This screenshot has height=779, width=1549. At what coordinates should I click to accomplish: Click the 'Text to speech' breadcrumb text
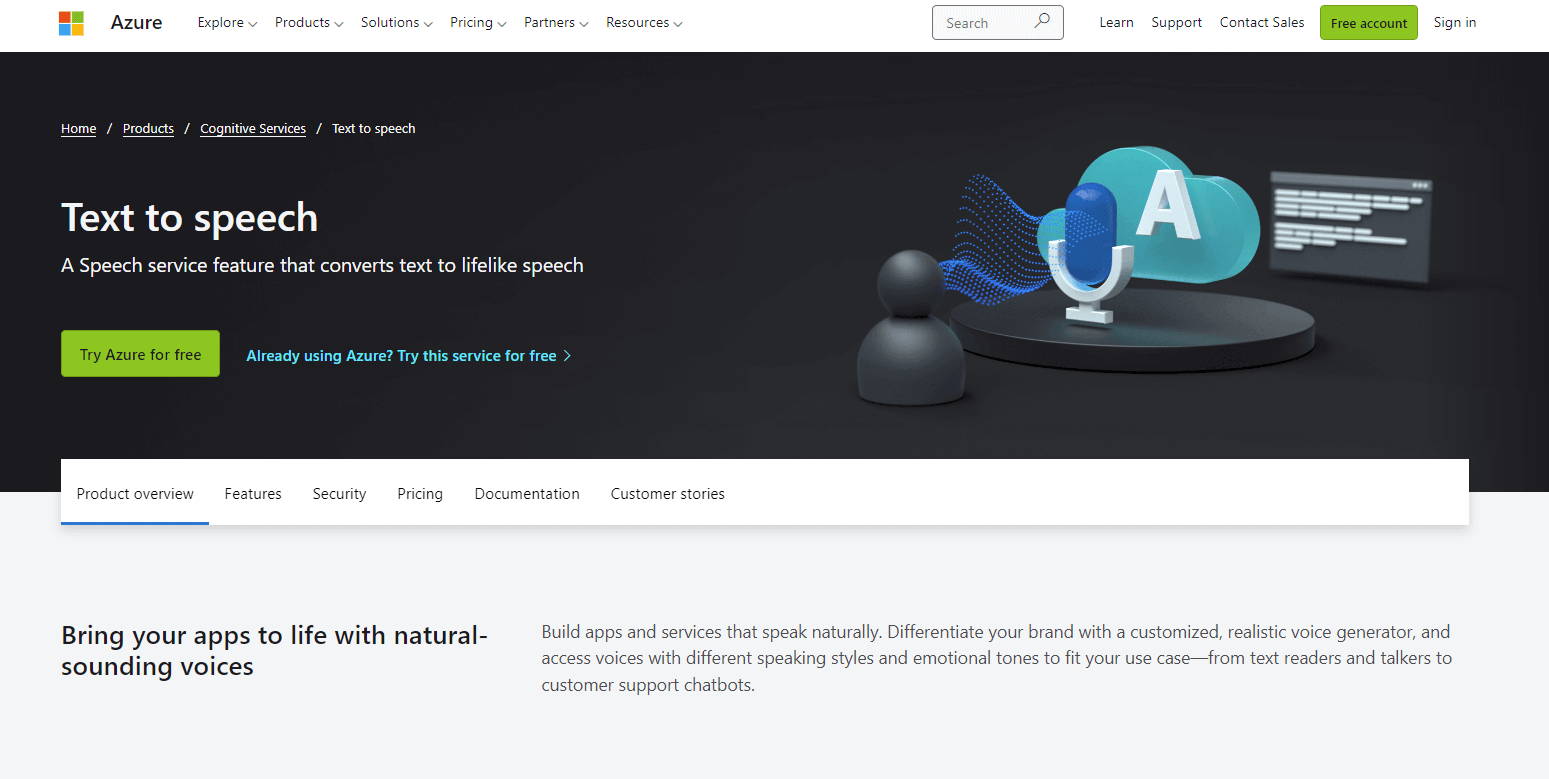point(374,129)
